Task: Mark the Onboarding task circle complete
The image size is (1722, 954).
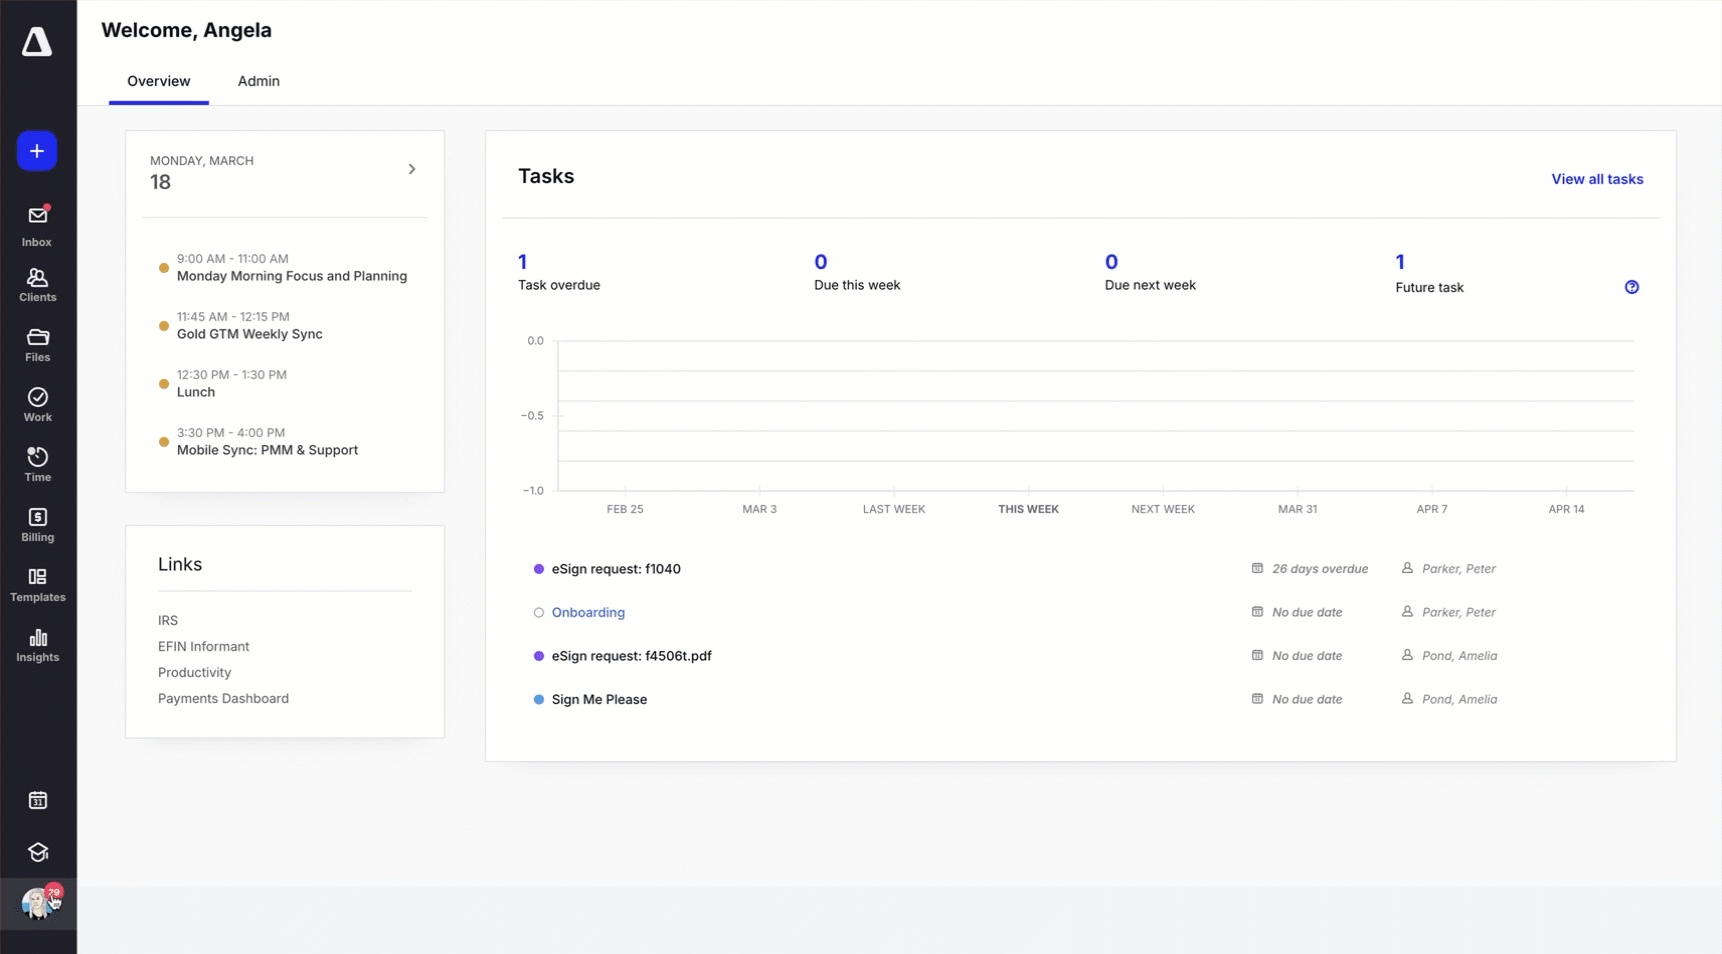Action: (x=539, y=613)
